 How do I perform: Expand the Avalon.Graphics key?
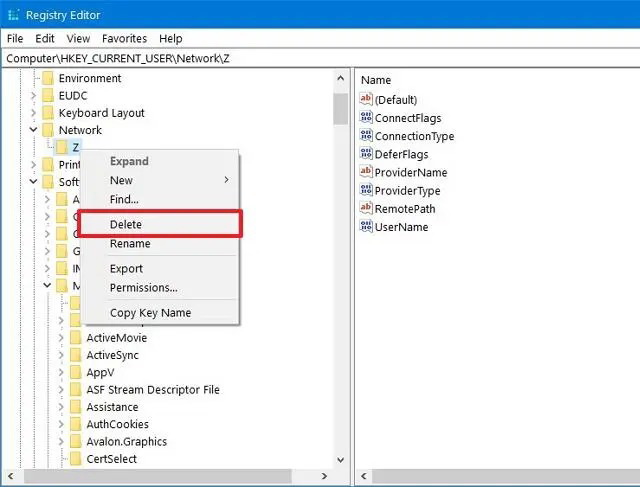click(x=61, y=442)
